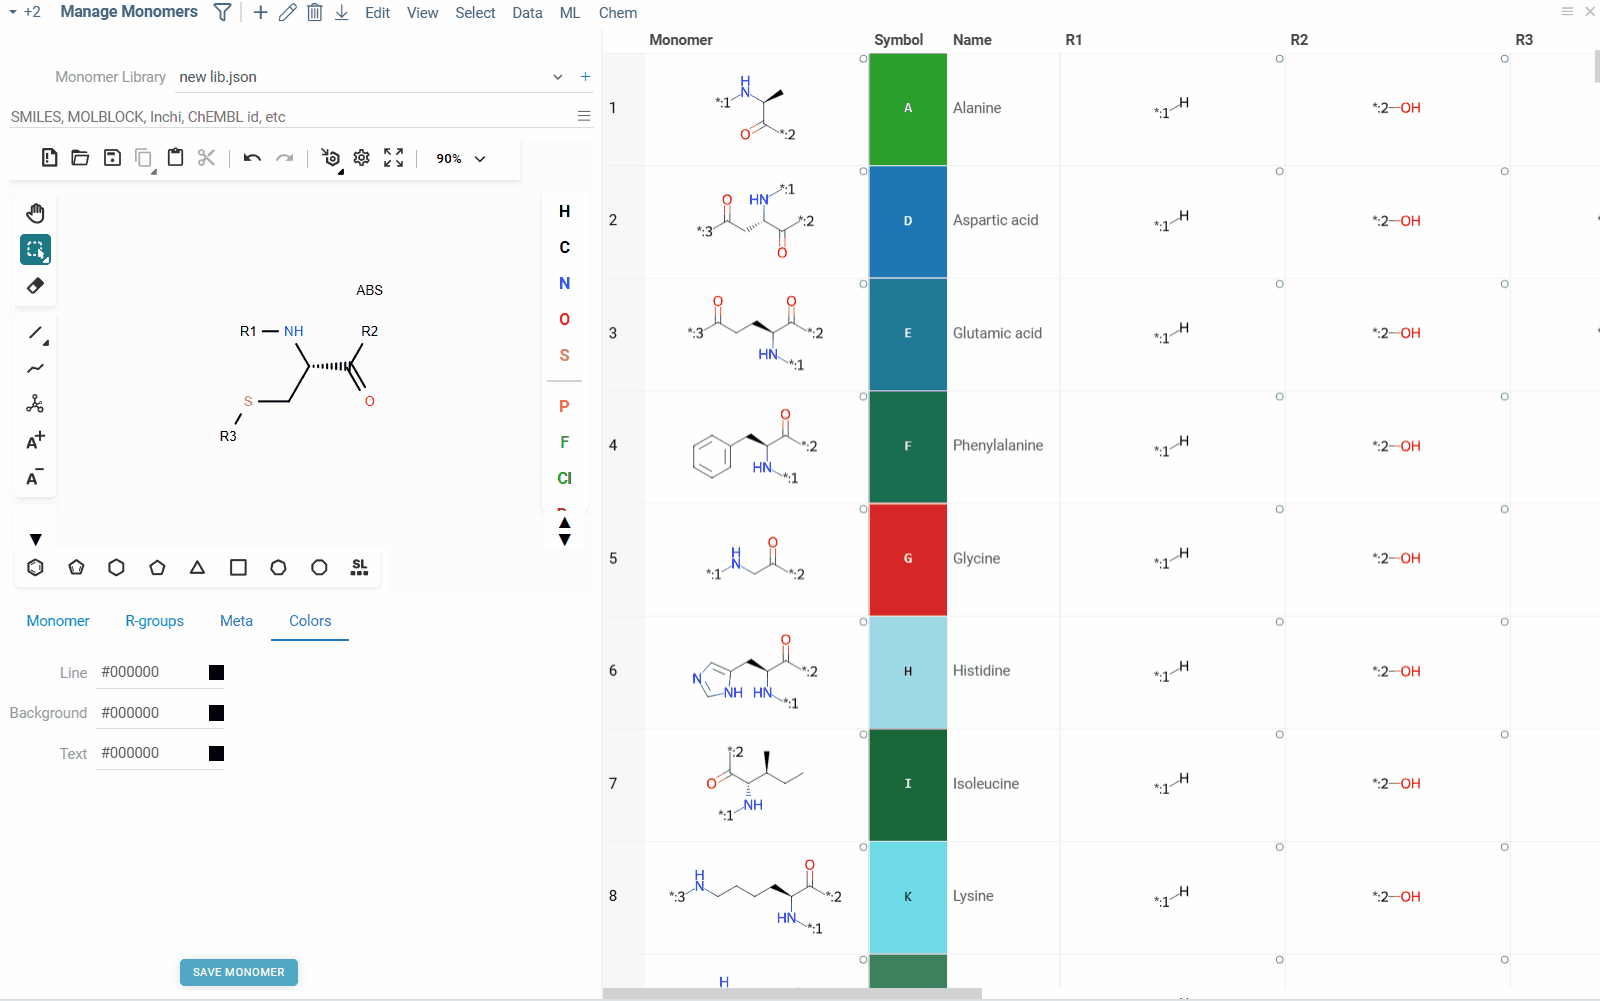
Task: Activate the Erase tool
Action: [35, 285]
